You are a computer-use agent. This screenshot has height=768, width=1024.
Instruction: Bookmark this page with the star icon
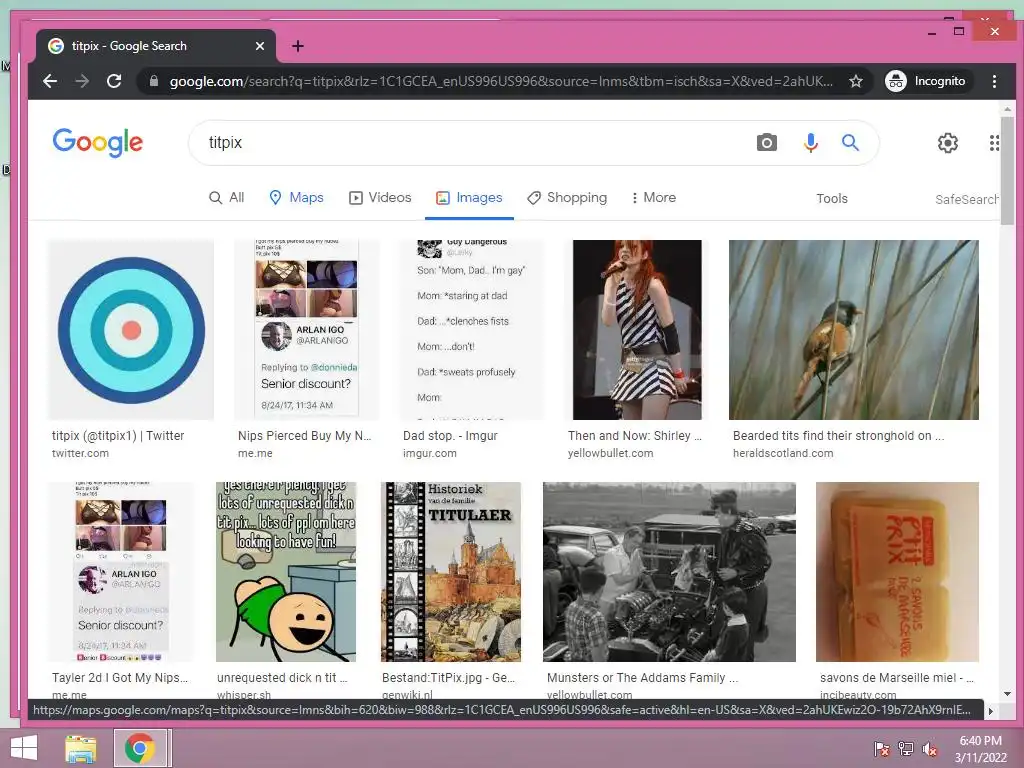pos(856,81)
